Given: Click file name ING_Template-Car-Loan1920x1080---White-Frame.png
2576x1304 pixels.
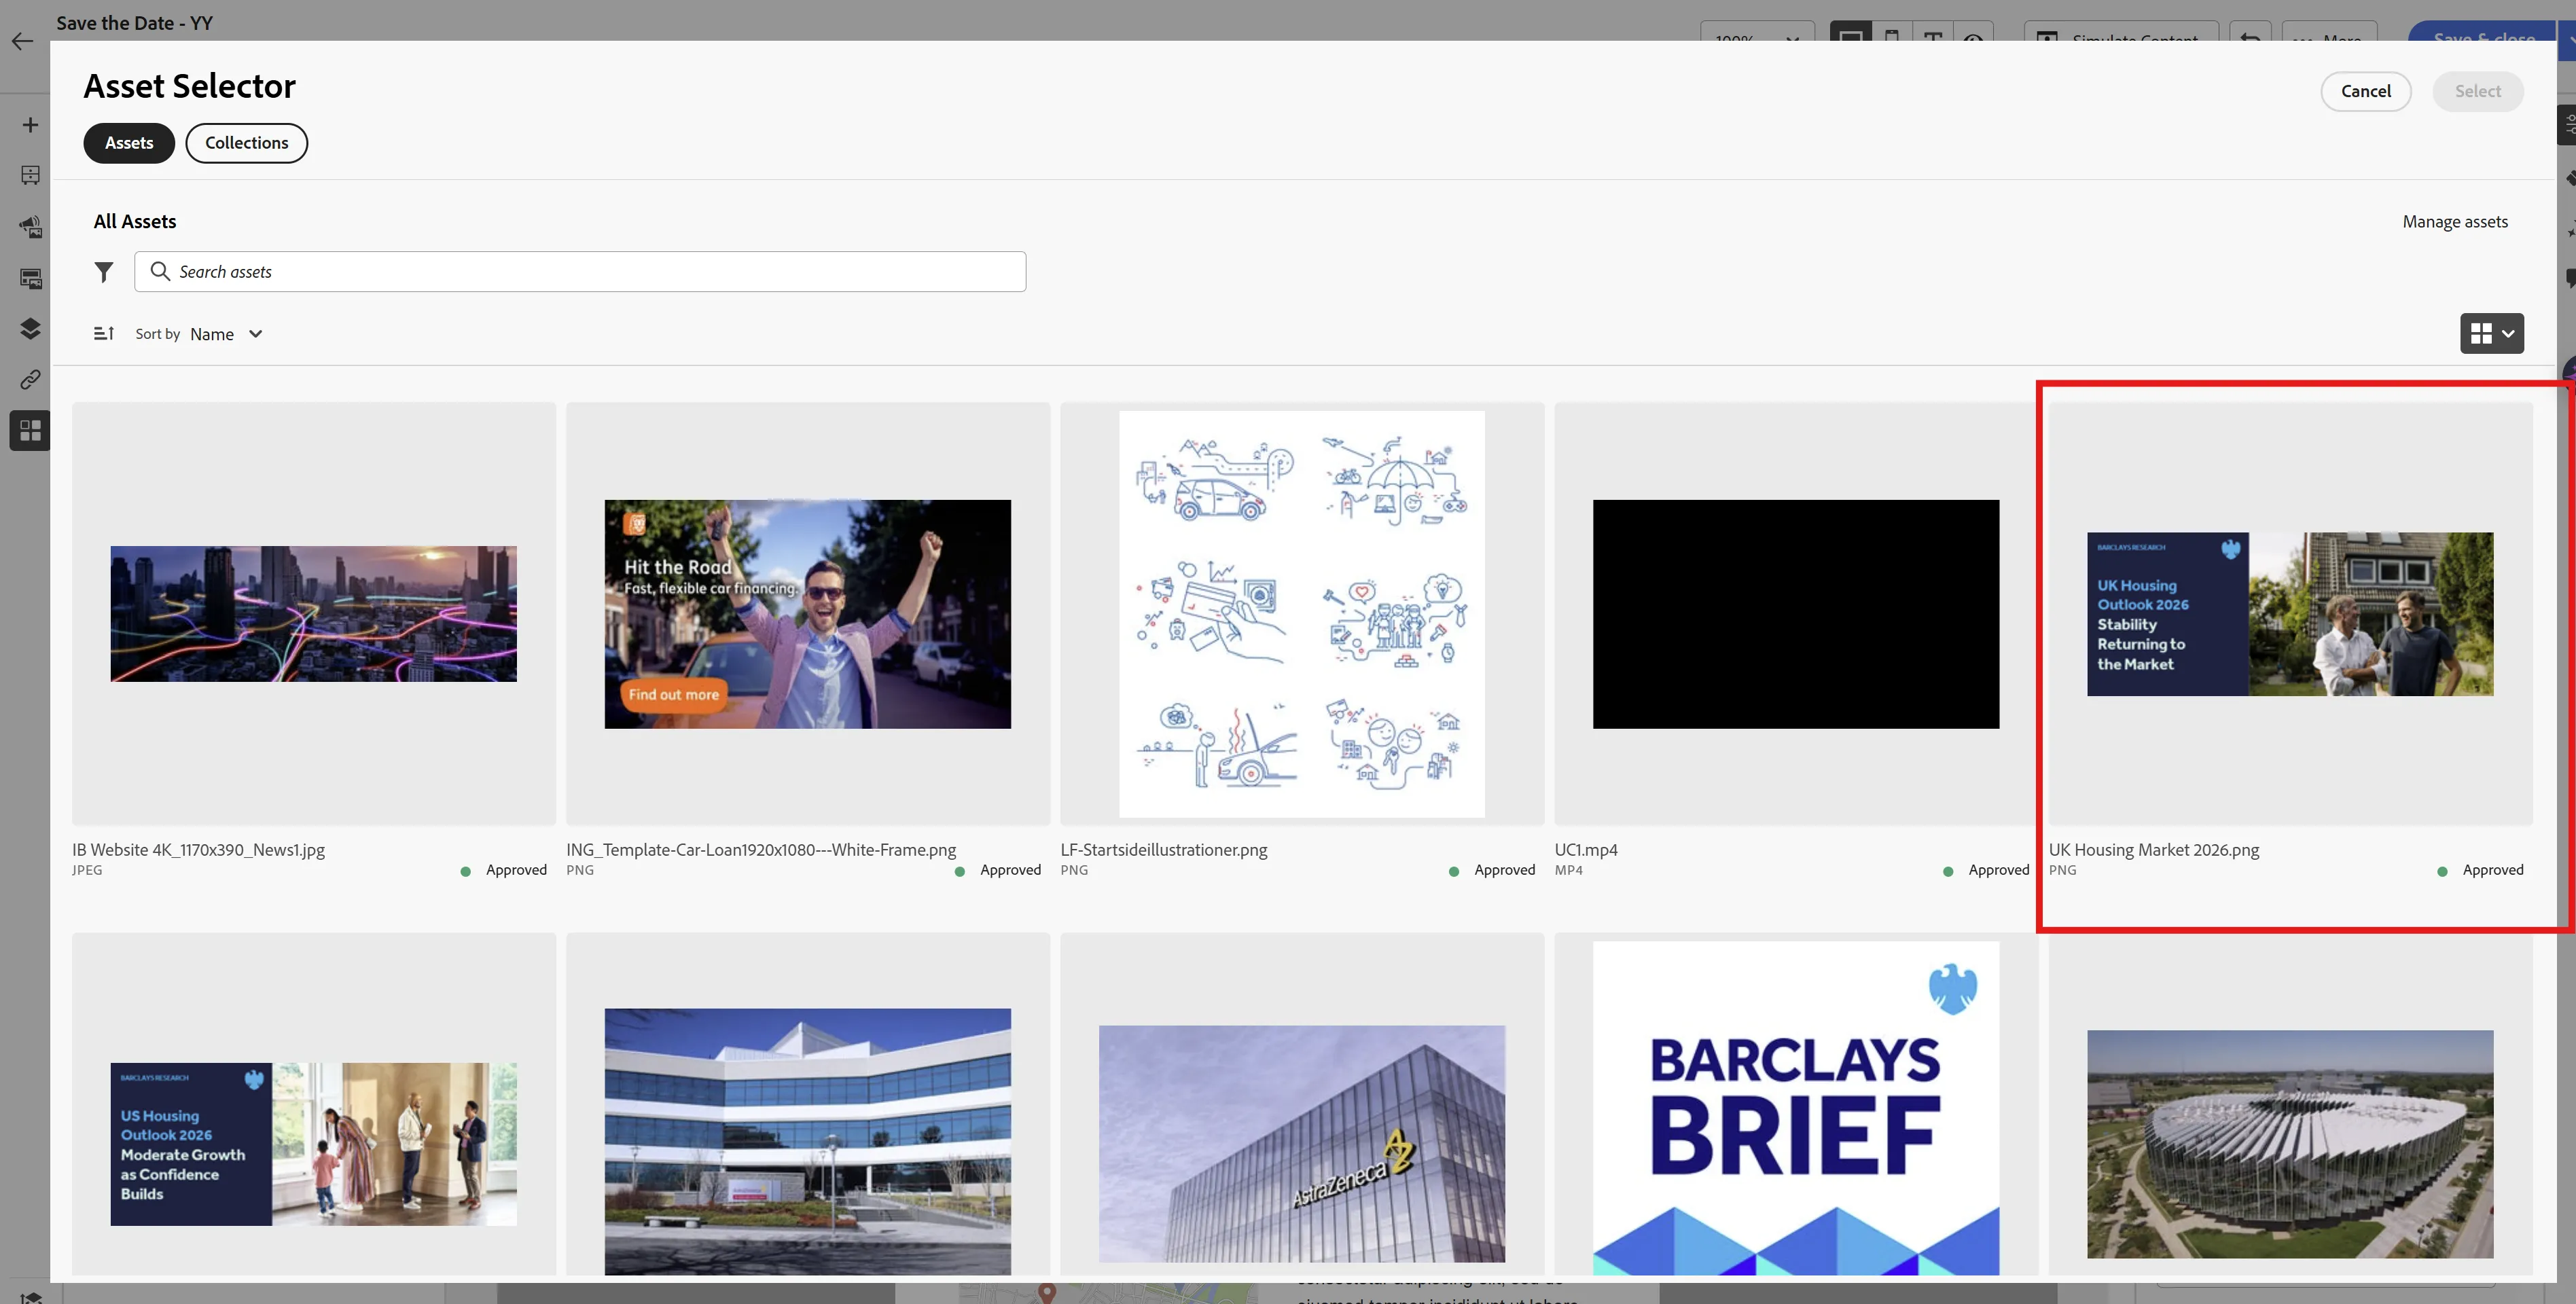Looking at the screenshot, I should (761, 850).
